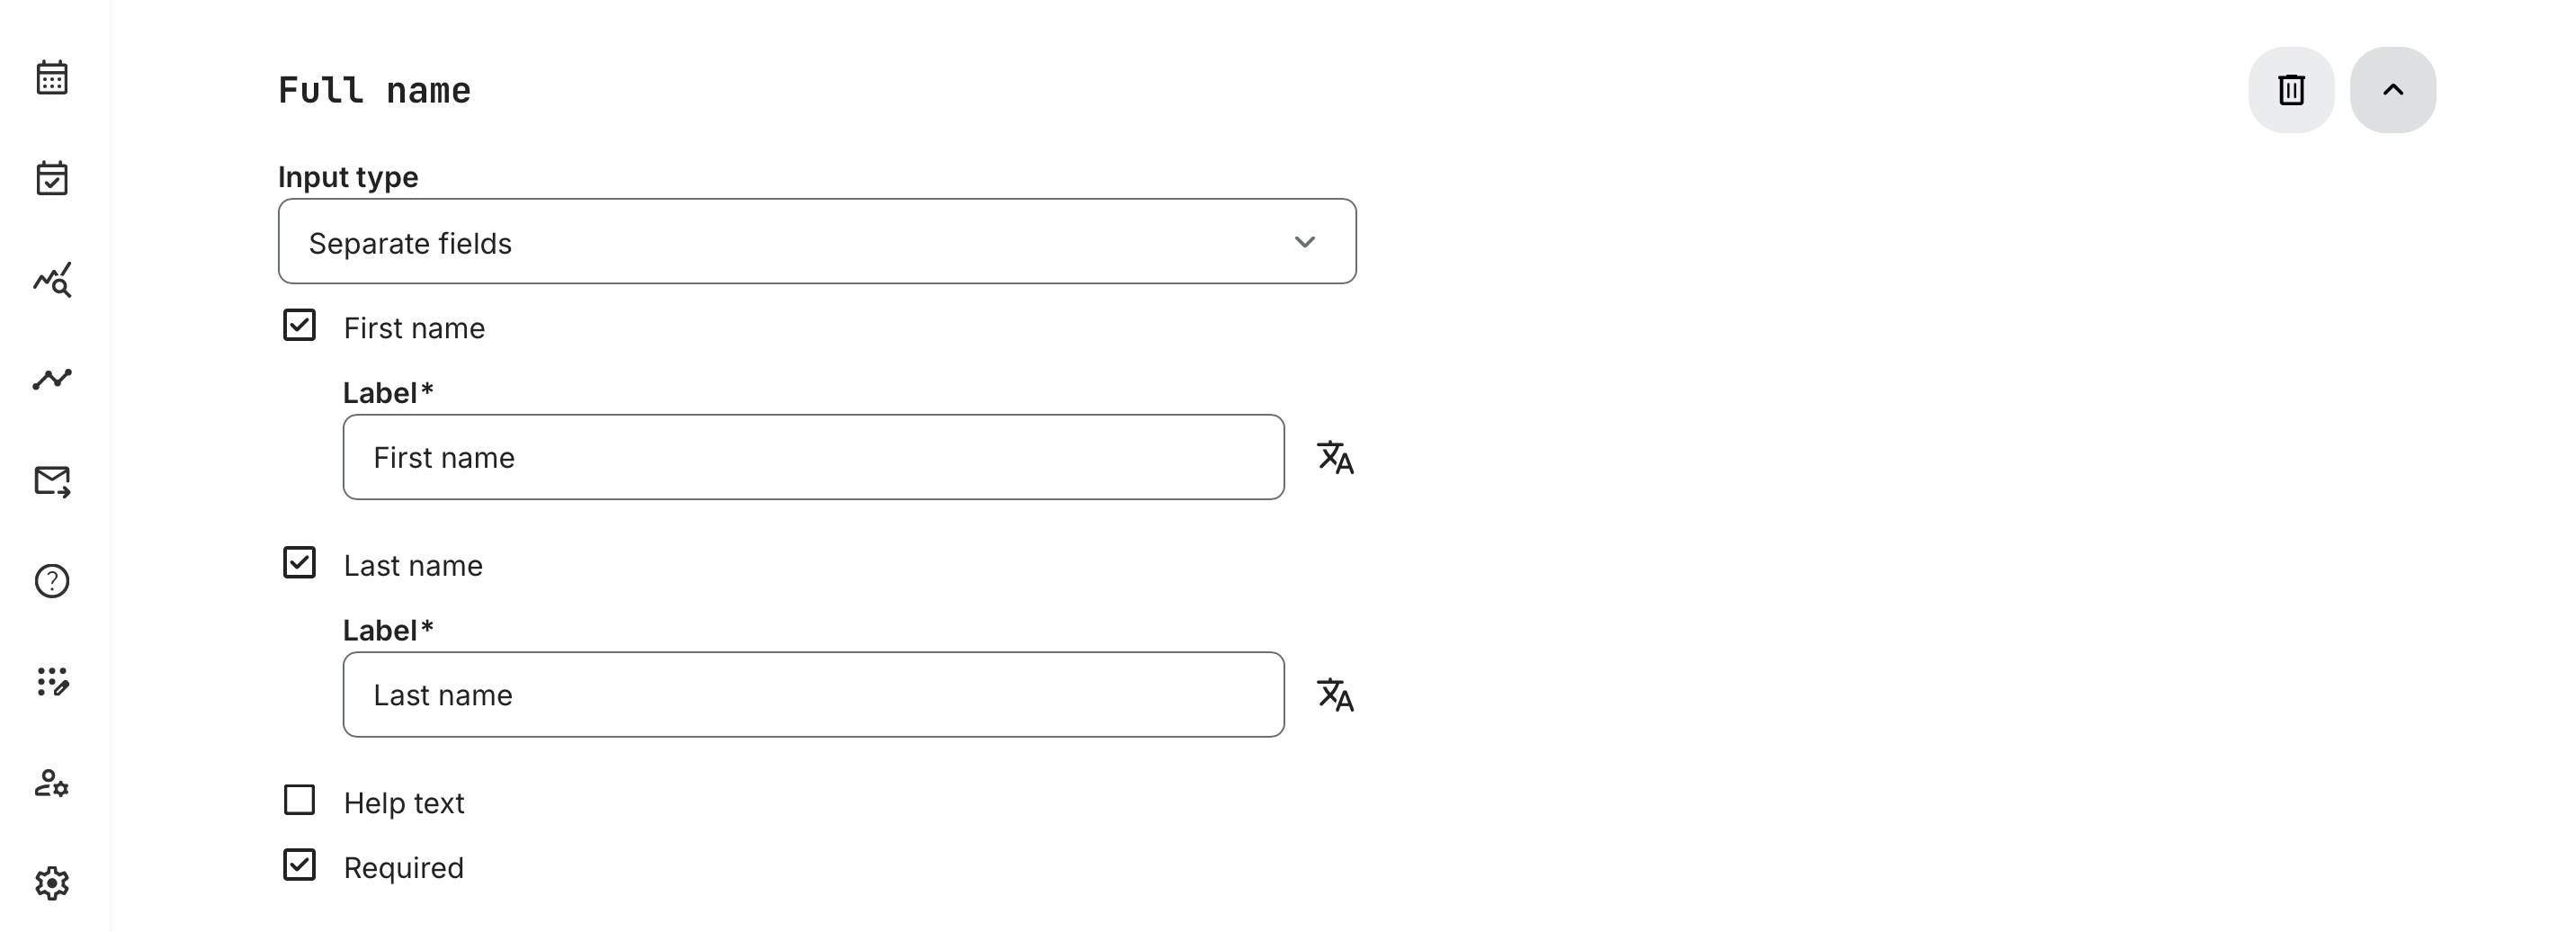Open the Input type dropdown
The width and height of the screenshot is (2576, 932).
coord(817,242)
